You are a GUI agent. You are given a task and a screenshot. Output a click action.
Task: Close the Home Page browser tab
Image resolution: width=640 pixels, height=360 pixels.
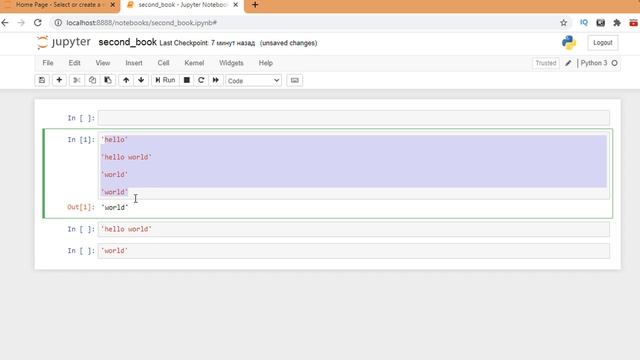(x=113, y=5)
